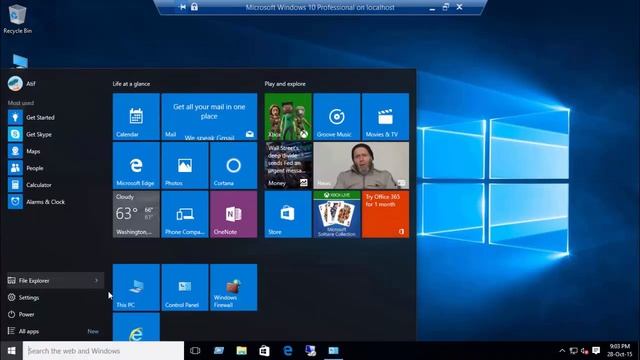
Task: Open the Store icon on taskbar
Action: point(264,351)
